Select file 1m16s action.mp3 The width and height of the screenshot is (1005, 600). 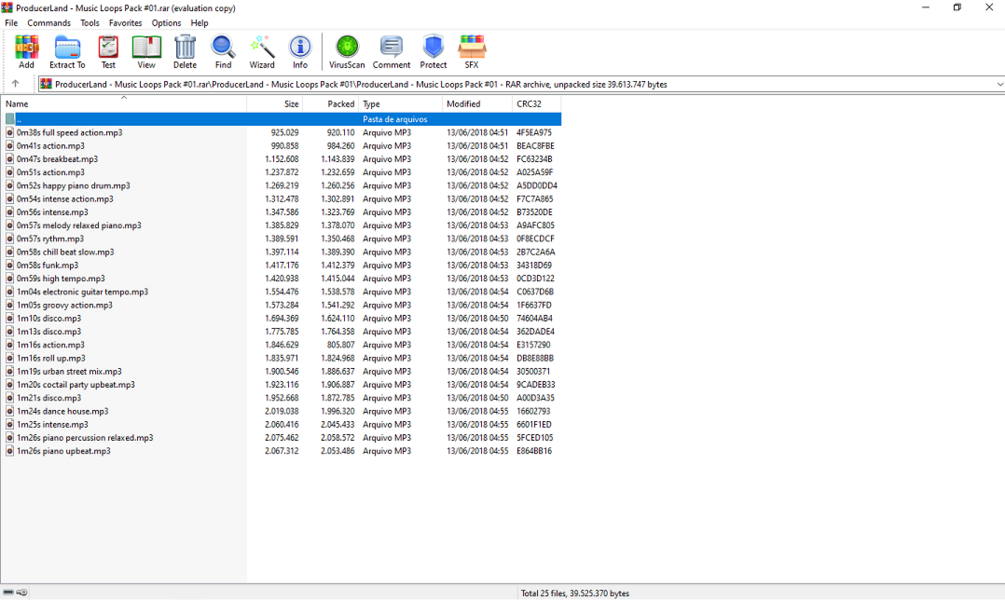coord(281,345)
